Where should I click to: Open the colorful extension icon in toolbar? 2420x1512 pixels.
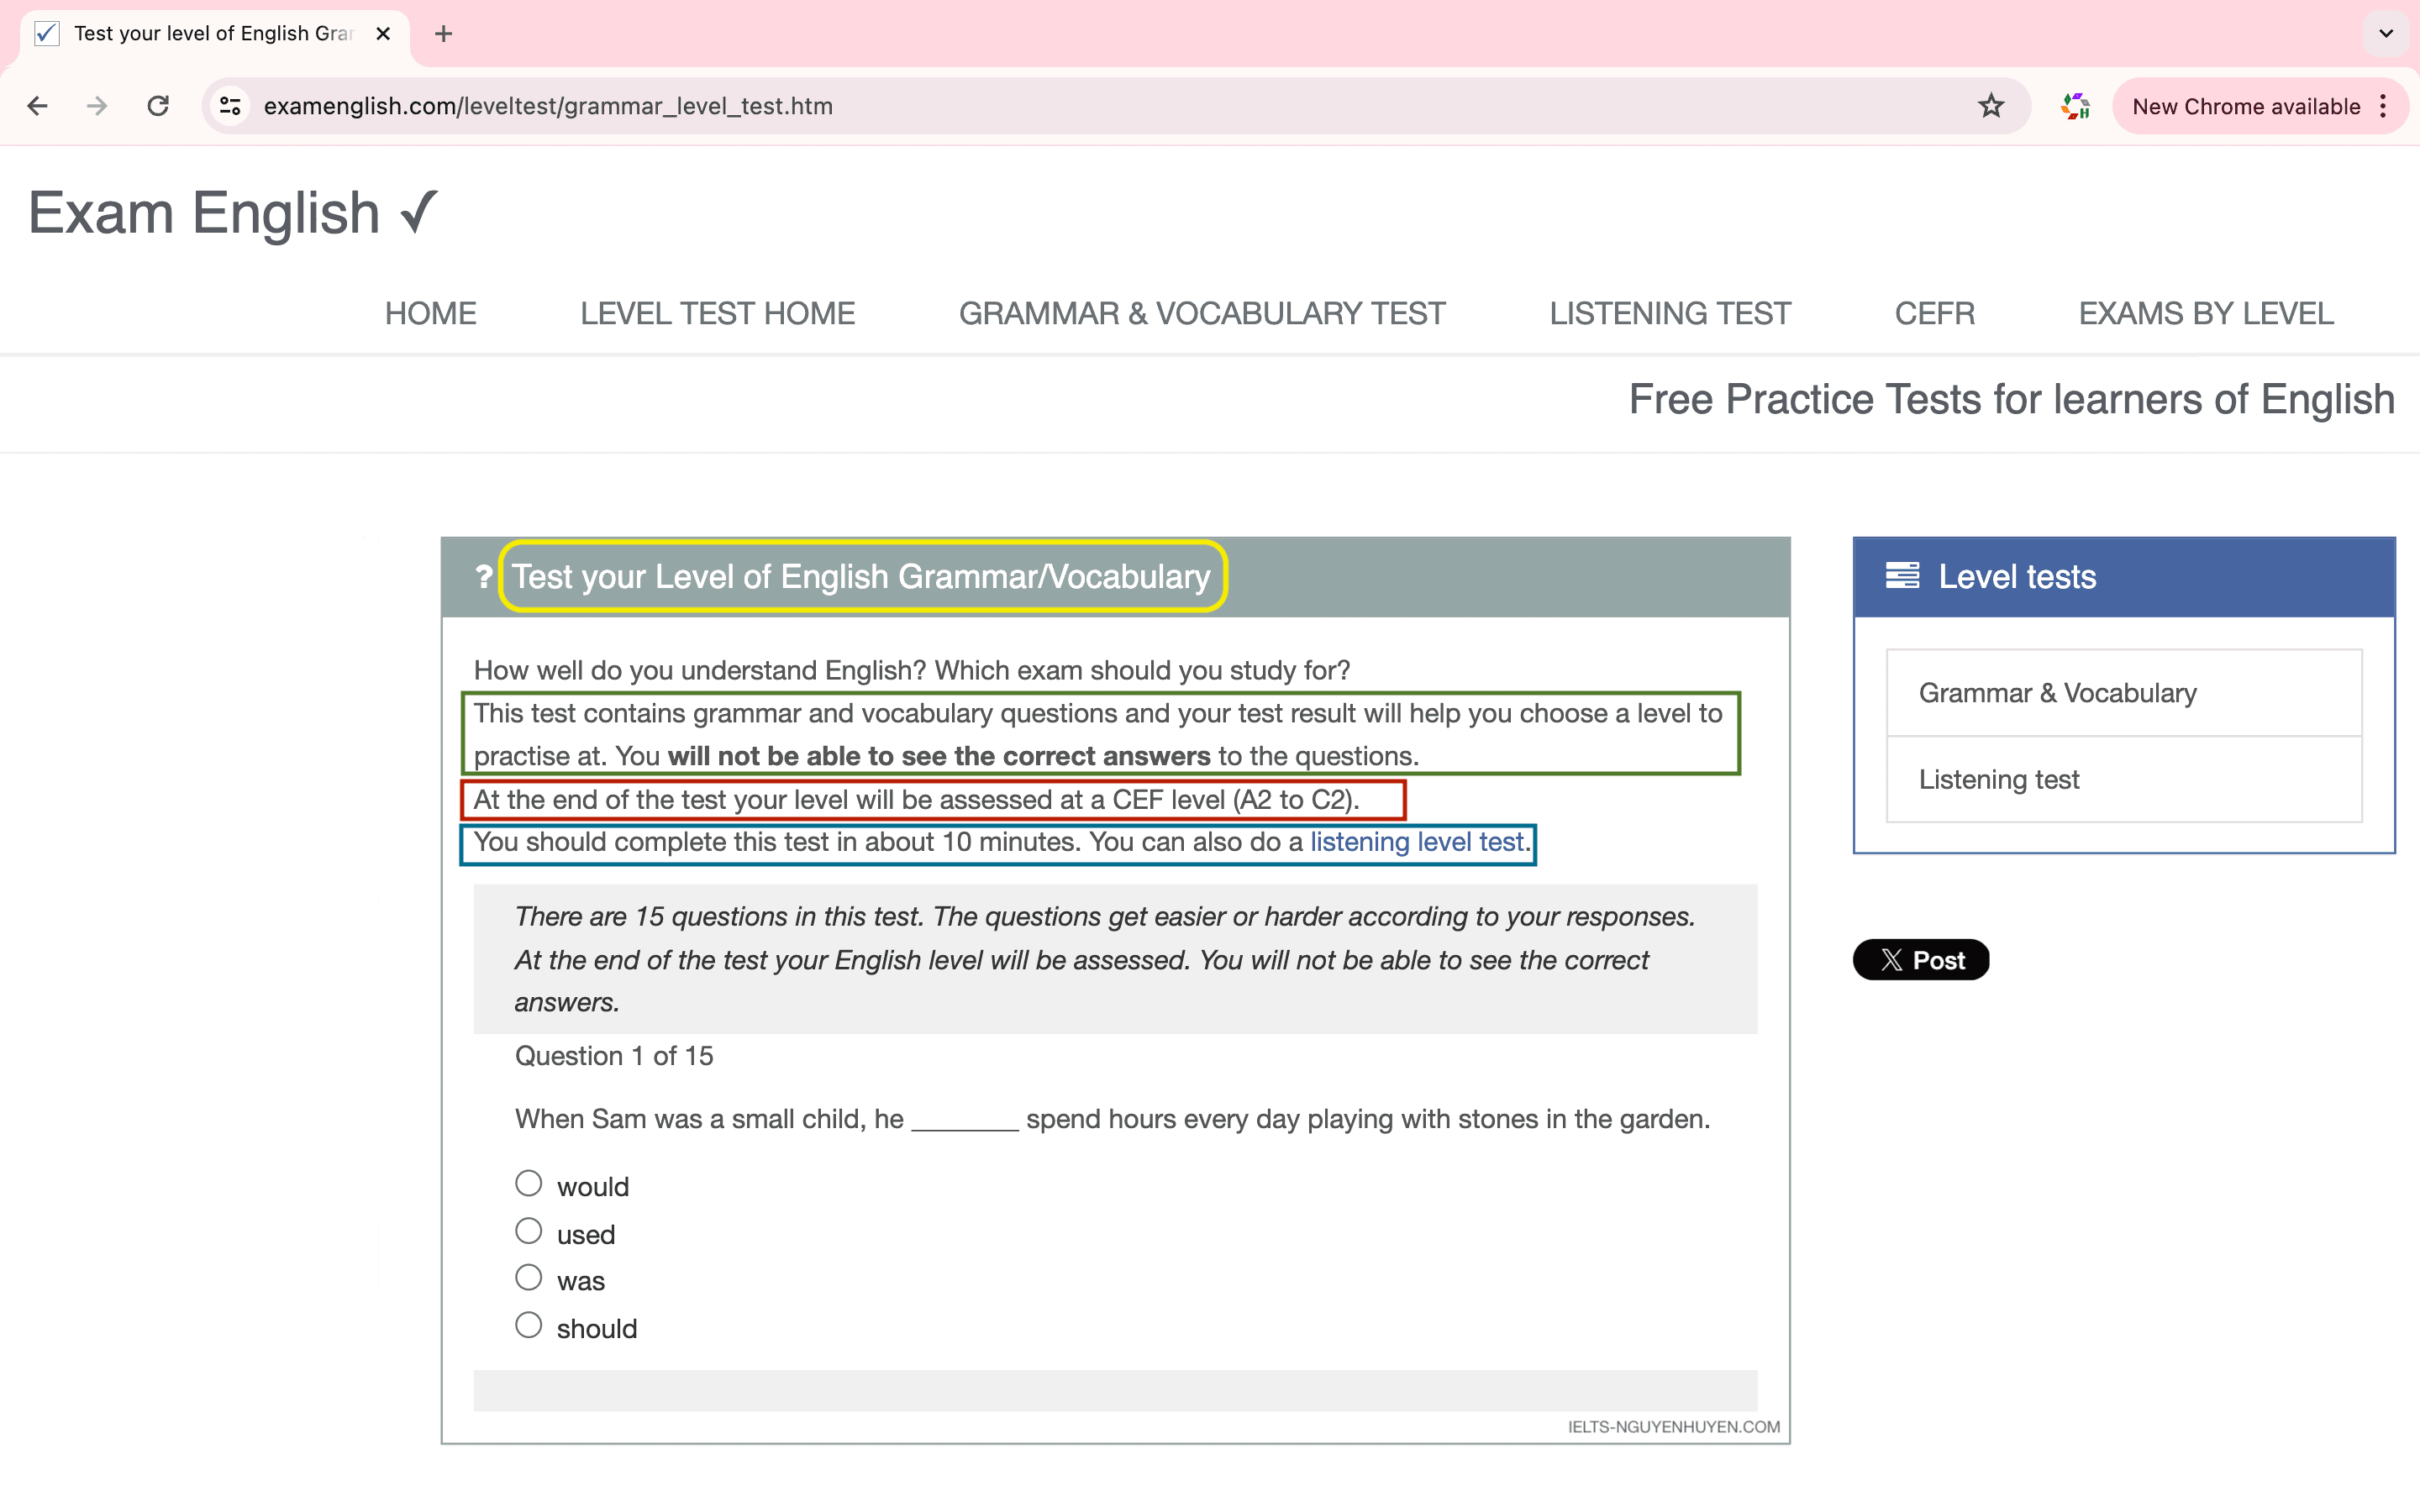tap(2076, 106)
